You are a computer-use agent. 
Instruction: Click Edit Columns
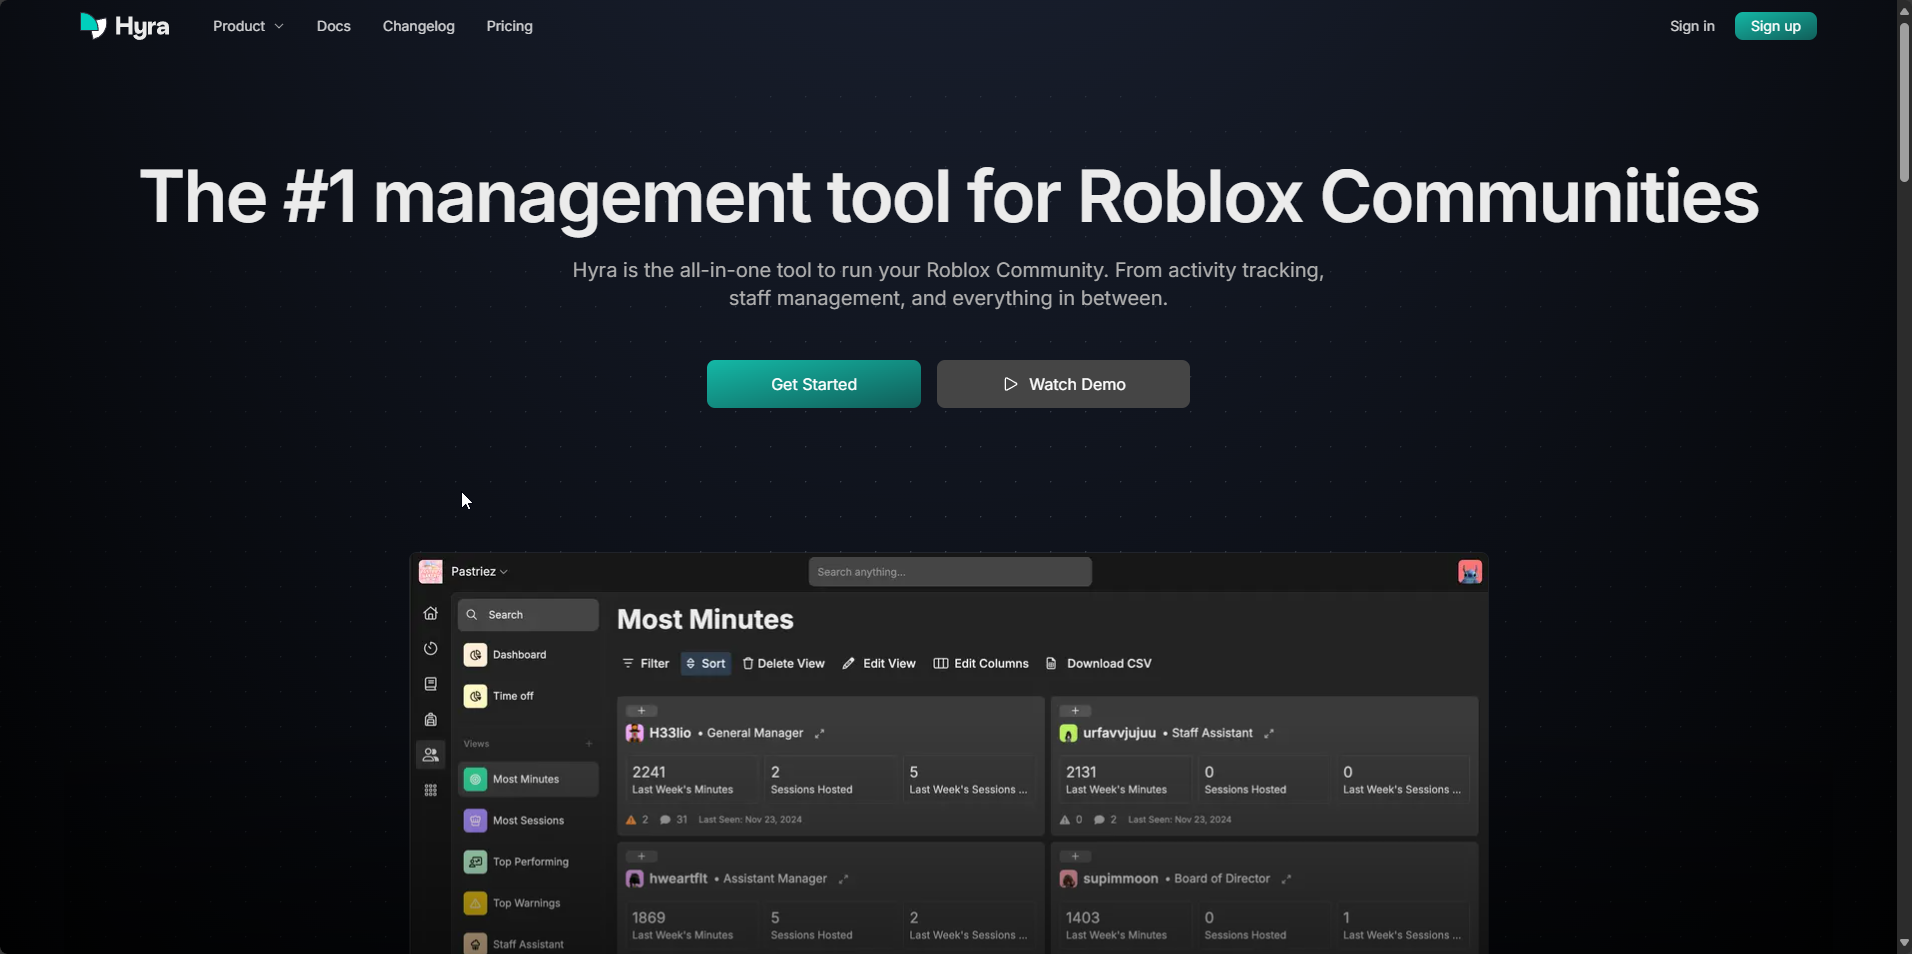pos(981,664)
